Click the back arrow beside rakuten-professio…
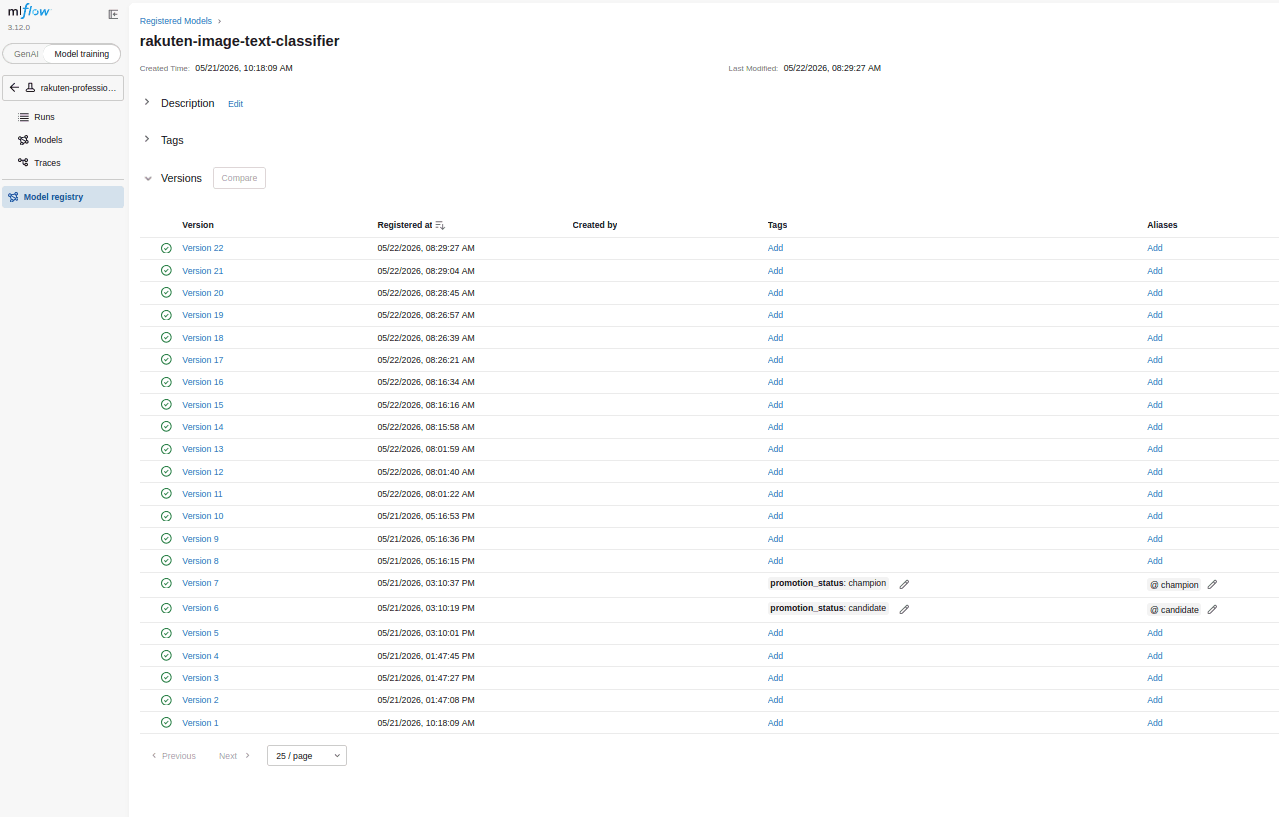 [14, 88]
